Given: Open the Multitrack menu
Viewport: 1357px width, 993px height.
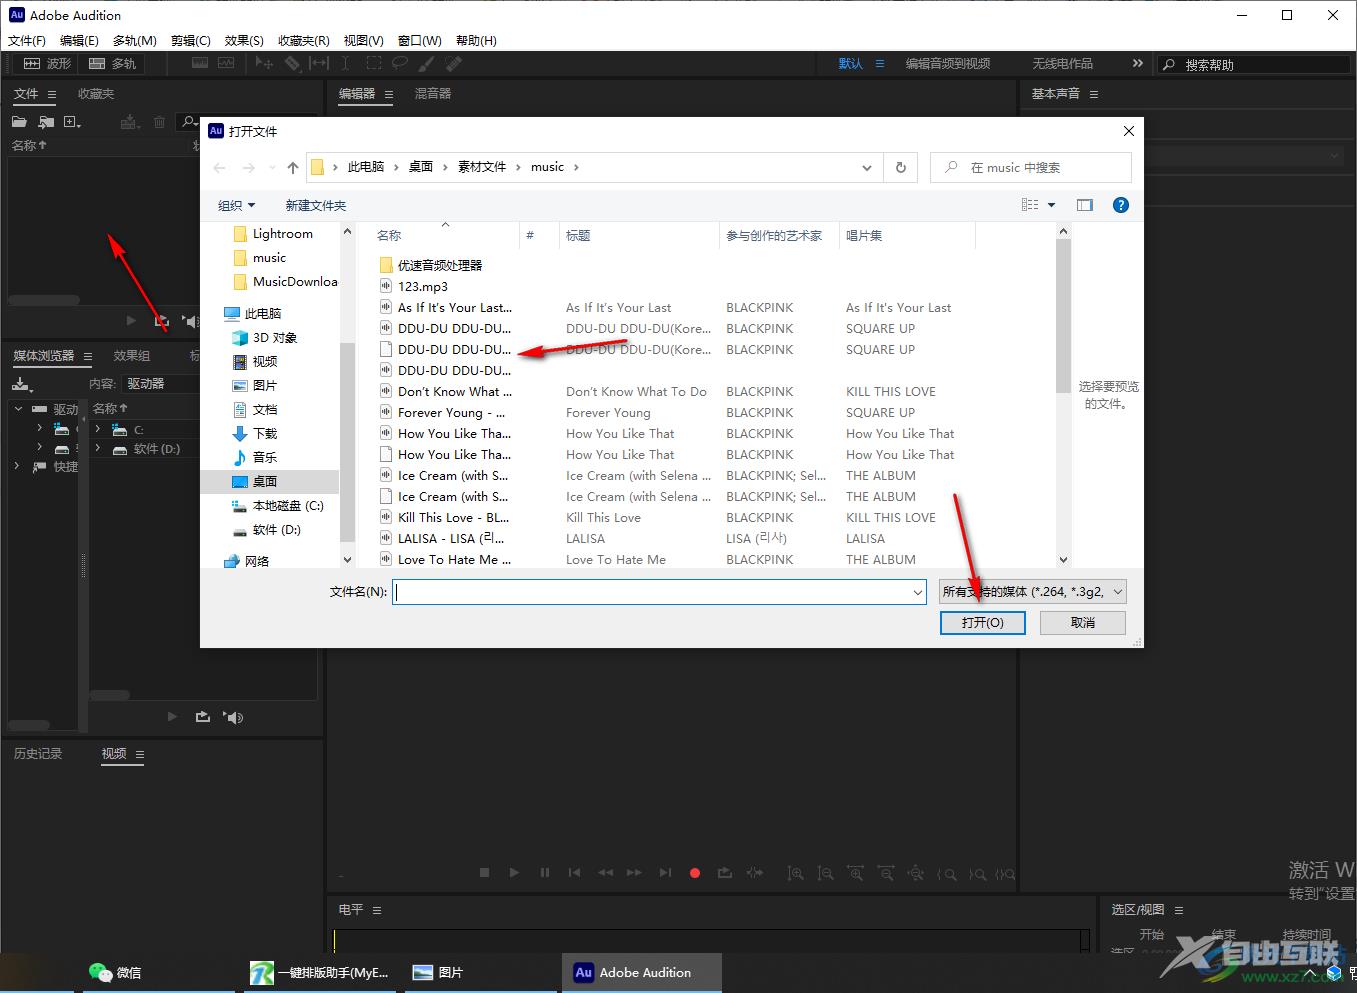Looking at the screenshot, I should 135,41.
